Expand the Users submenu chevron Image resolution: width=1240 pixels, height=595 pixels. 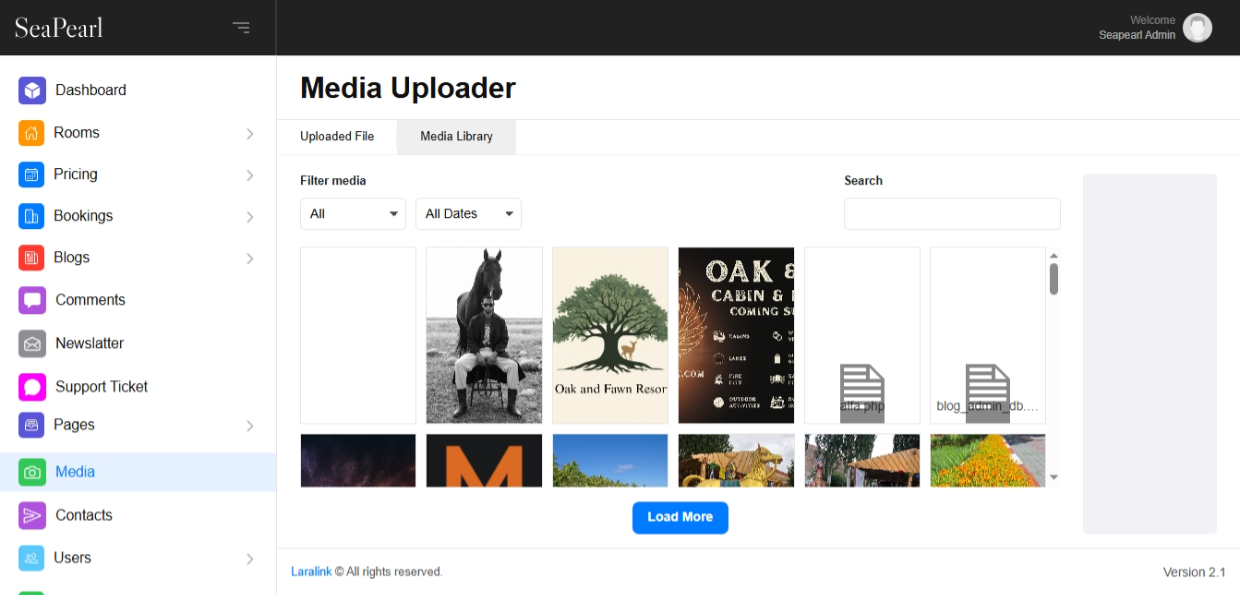click(x=250, y=559)
